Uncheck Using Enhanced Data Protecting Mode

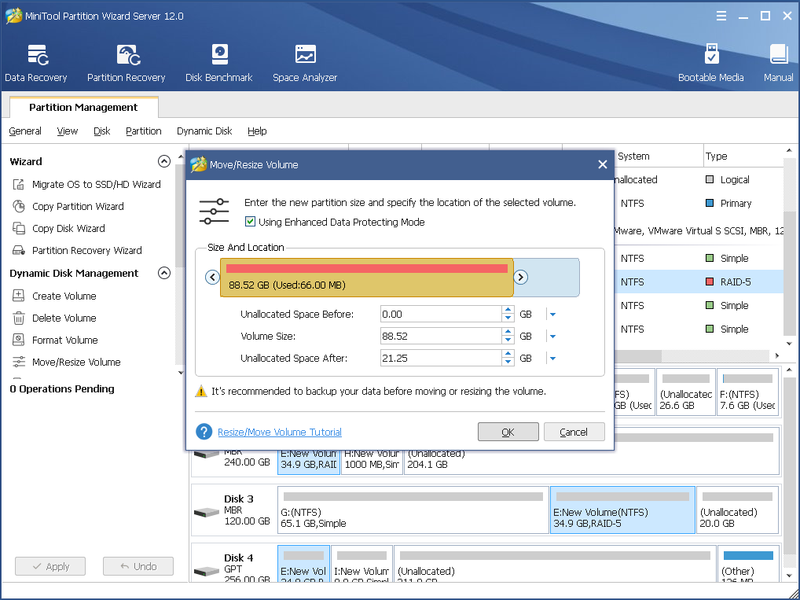click(250, 221)
